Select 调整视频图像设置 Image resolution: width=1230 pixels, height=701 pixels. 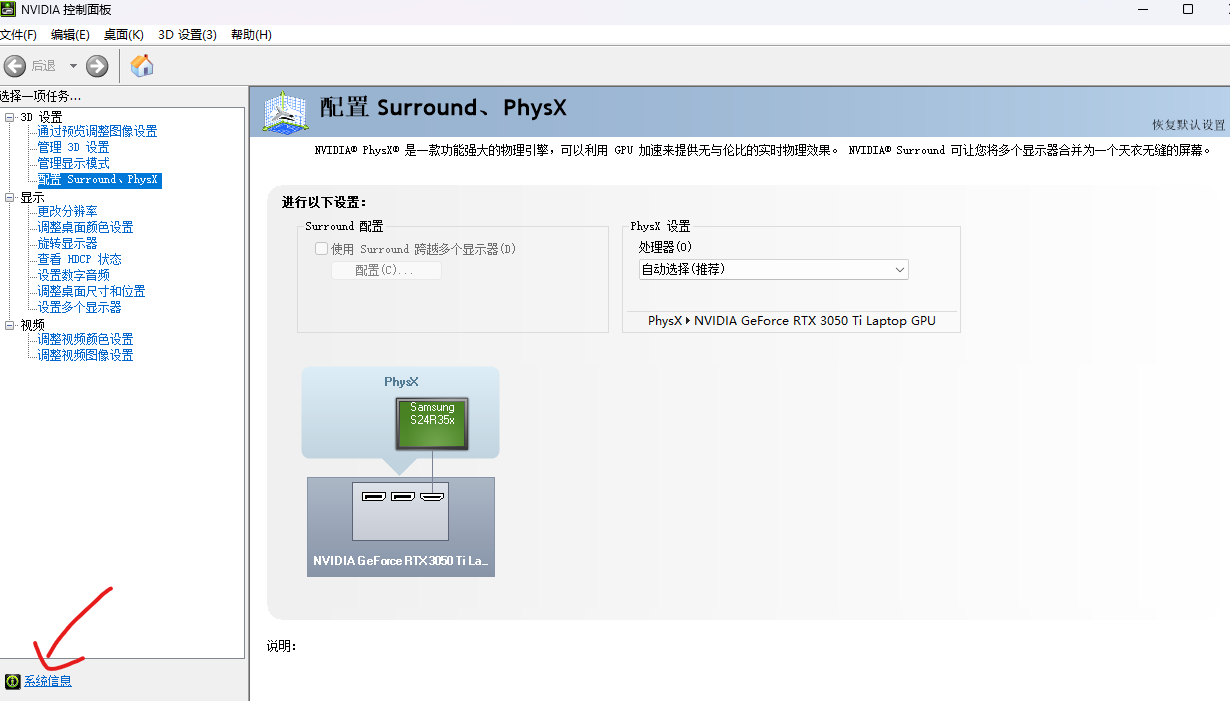click(x=85, y=355)
